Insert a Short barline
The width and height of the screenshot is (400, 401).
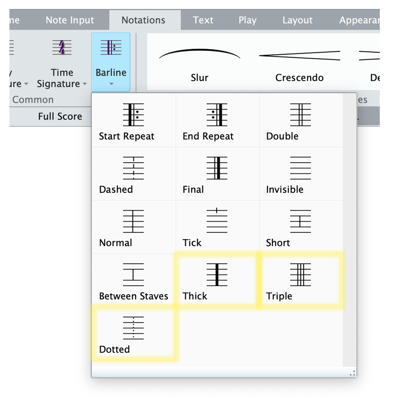coord(301,228)
